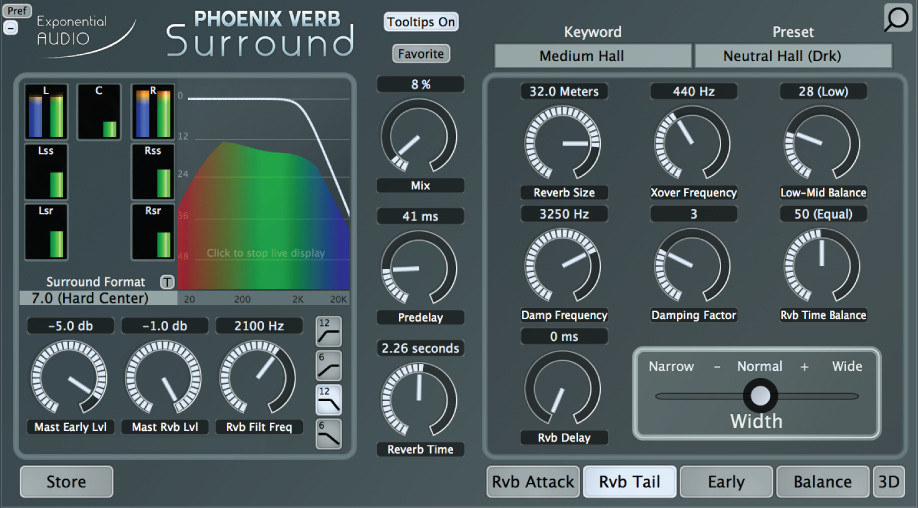
Task: Switch to the Early tab
Action: pos(726,482)
